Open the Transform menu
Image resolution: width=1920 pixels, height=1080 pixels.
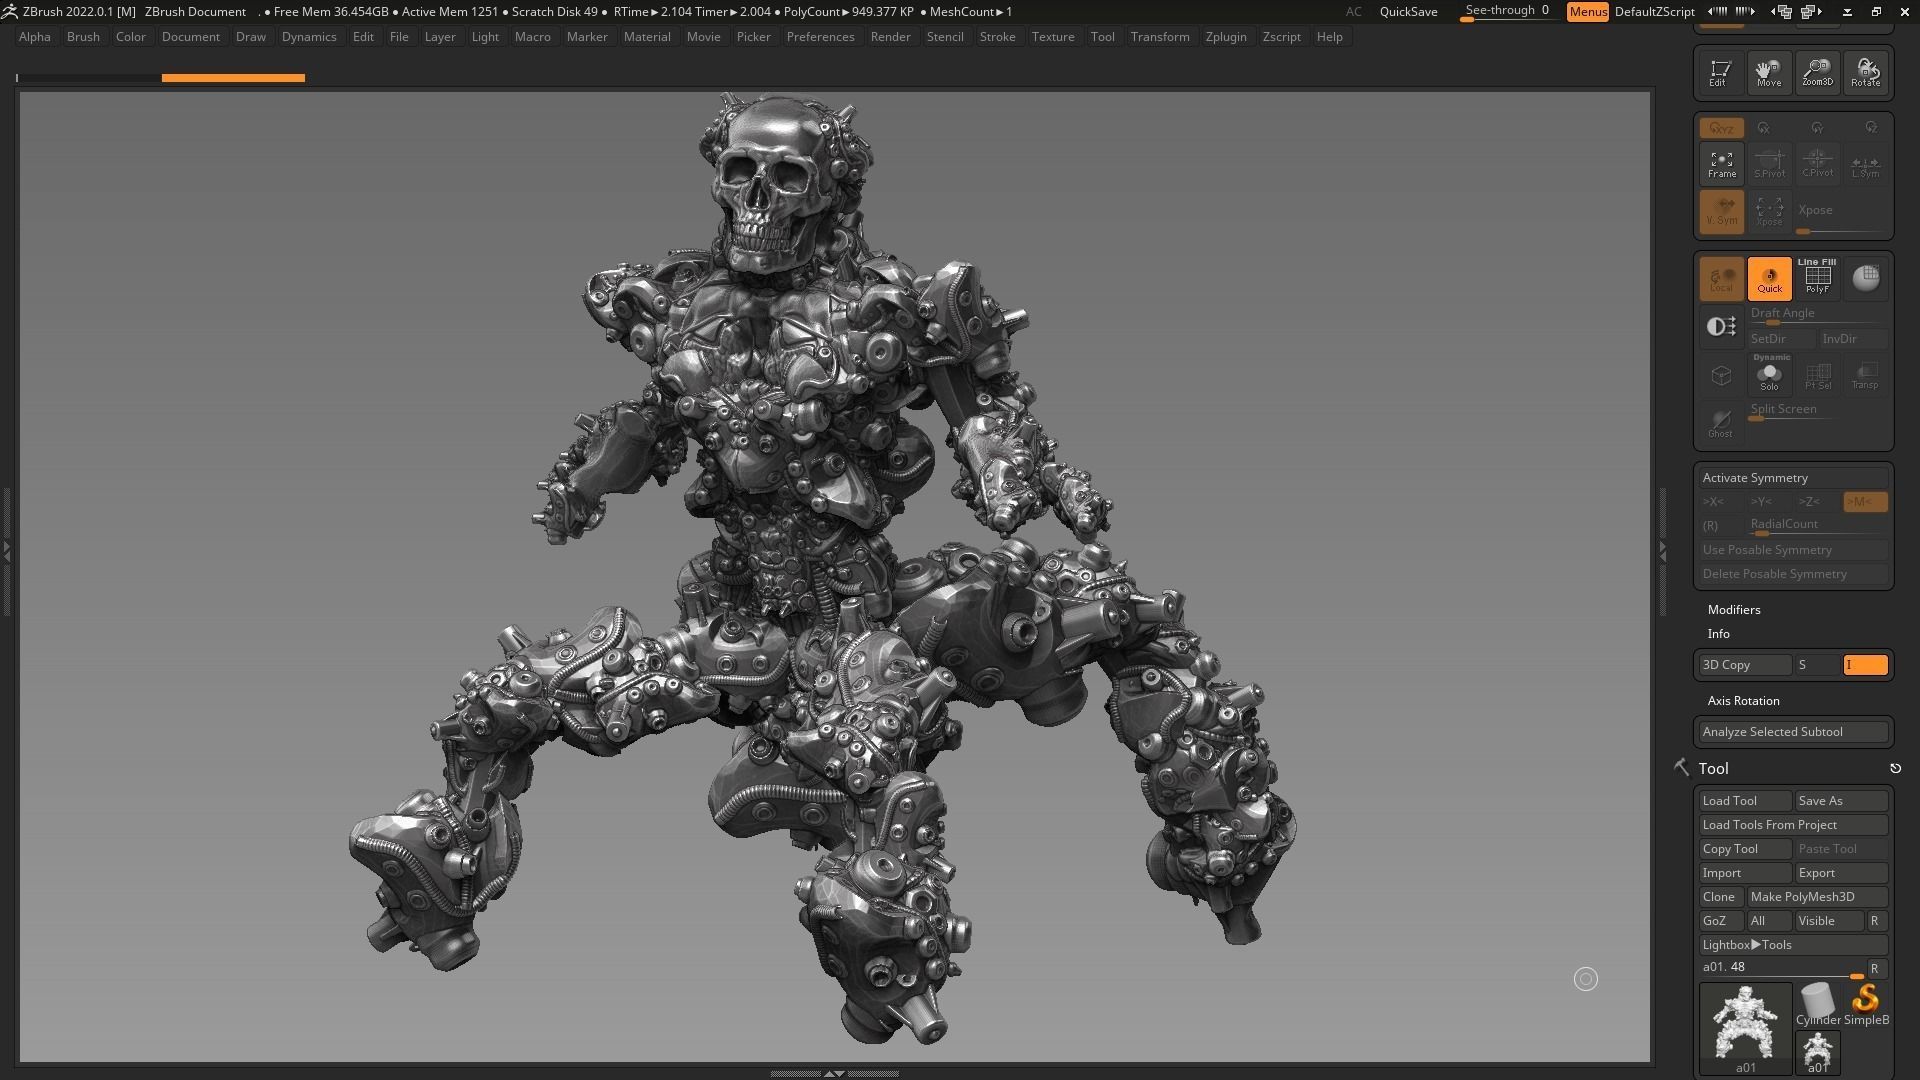1159,37
